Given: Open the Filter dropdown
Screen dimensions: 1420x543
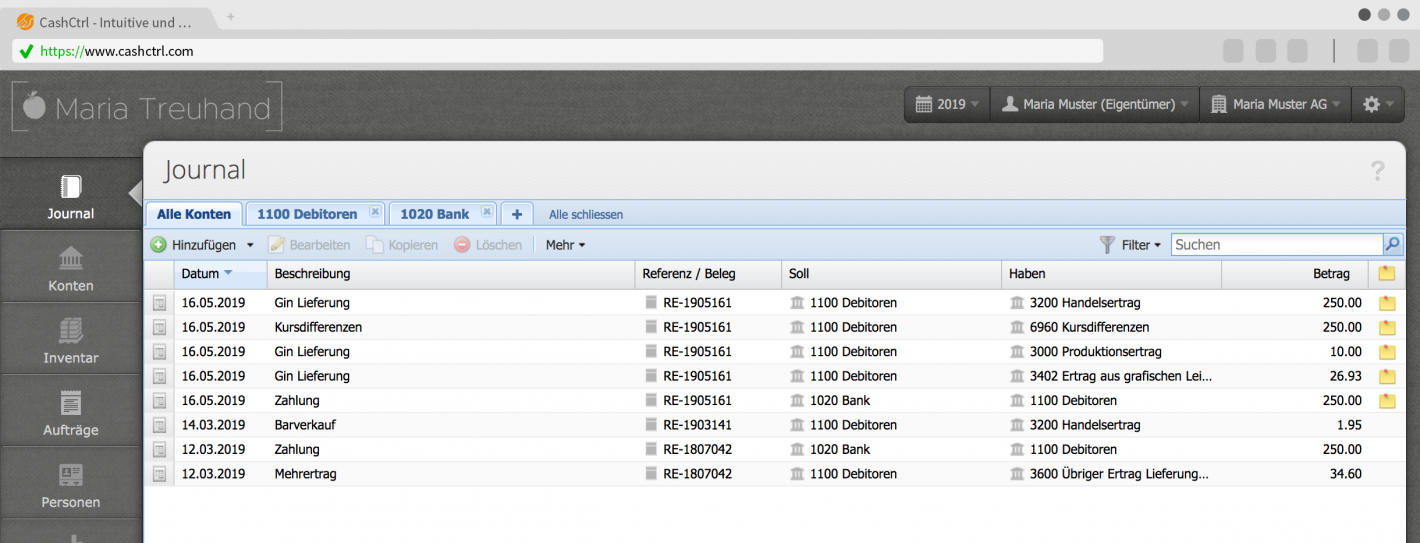Looking at the screenshot, I should pos(1131,245).
